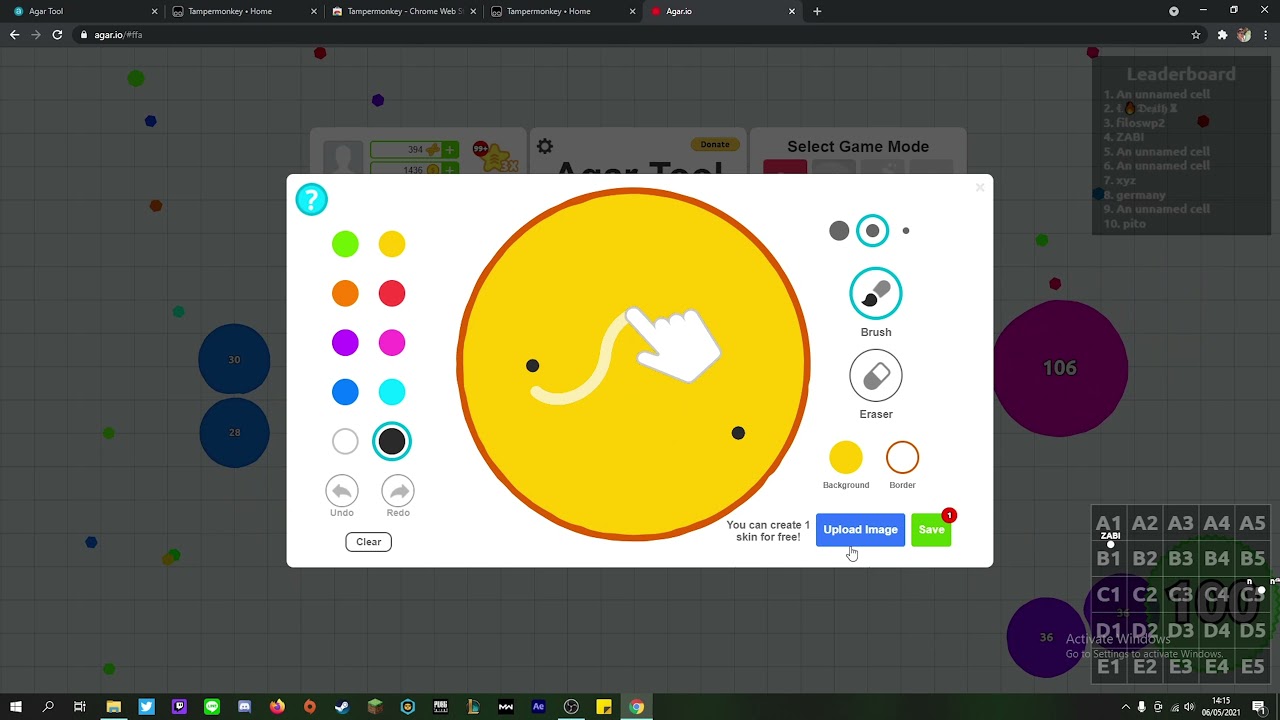This screenshot has width=1280, height=720.
Task: Pick the medium brush size dot
Action: (x=873, y=231)
